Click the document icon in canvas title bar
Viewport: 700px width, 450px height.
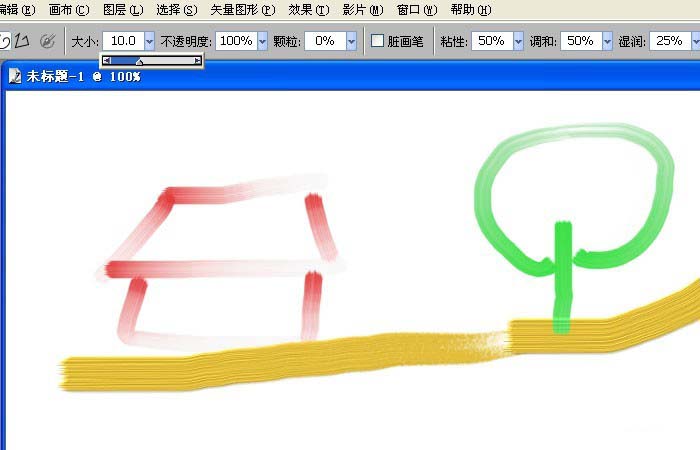[x=15, y=76]
